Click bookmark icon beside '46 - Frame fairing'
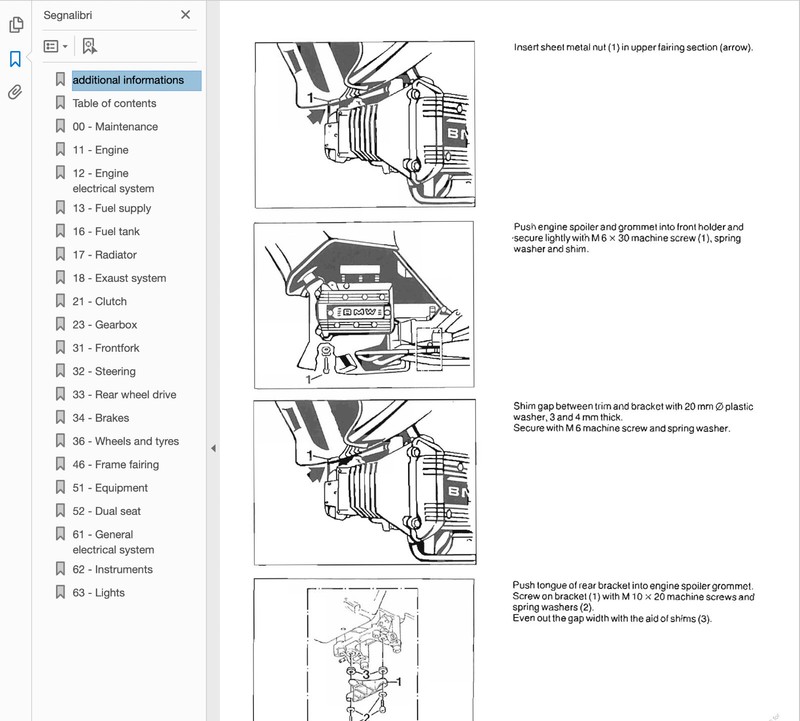This screenshot has height=721, width=800. (x=60, y=464)
